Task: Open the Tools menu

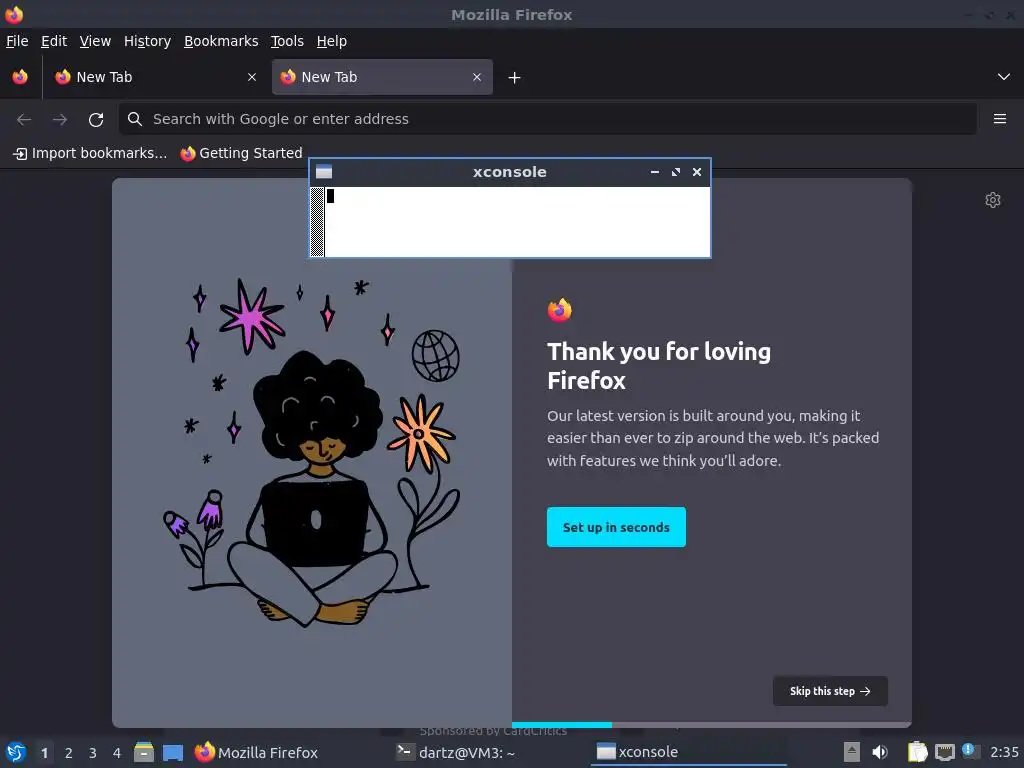Action: [287, 41]
